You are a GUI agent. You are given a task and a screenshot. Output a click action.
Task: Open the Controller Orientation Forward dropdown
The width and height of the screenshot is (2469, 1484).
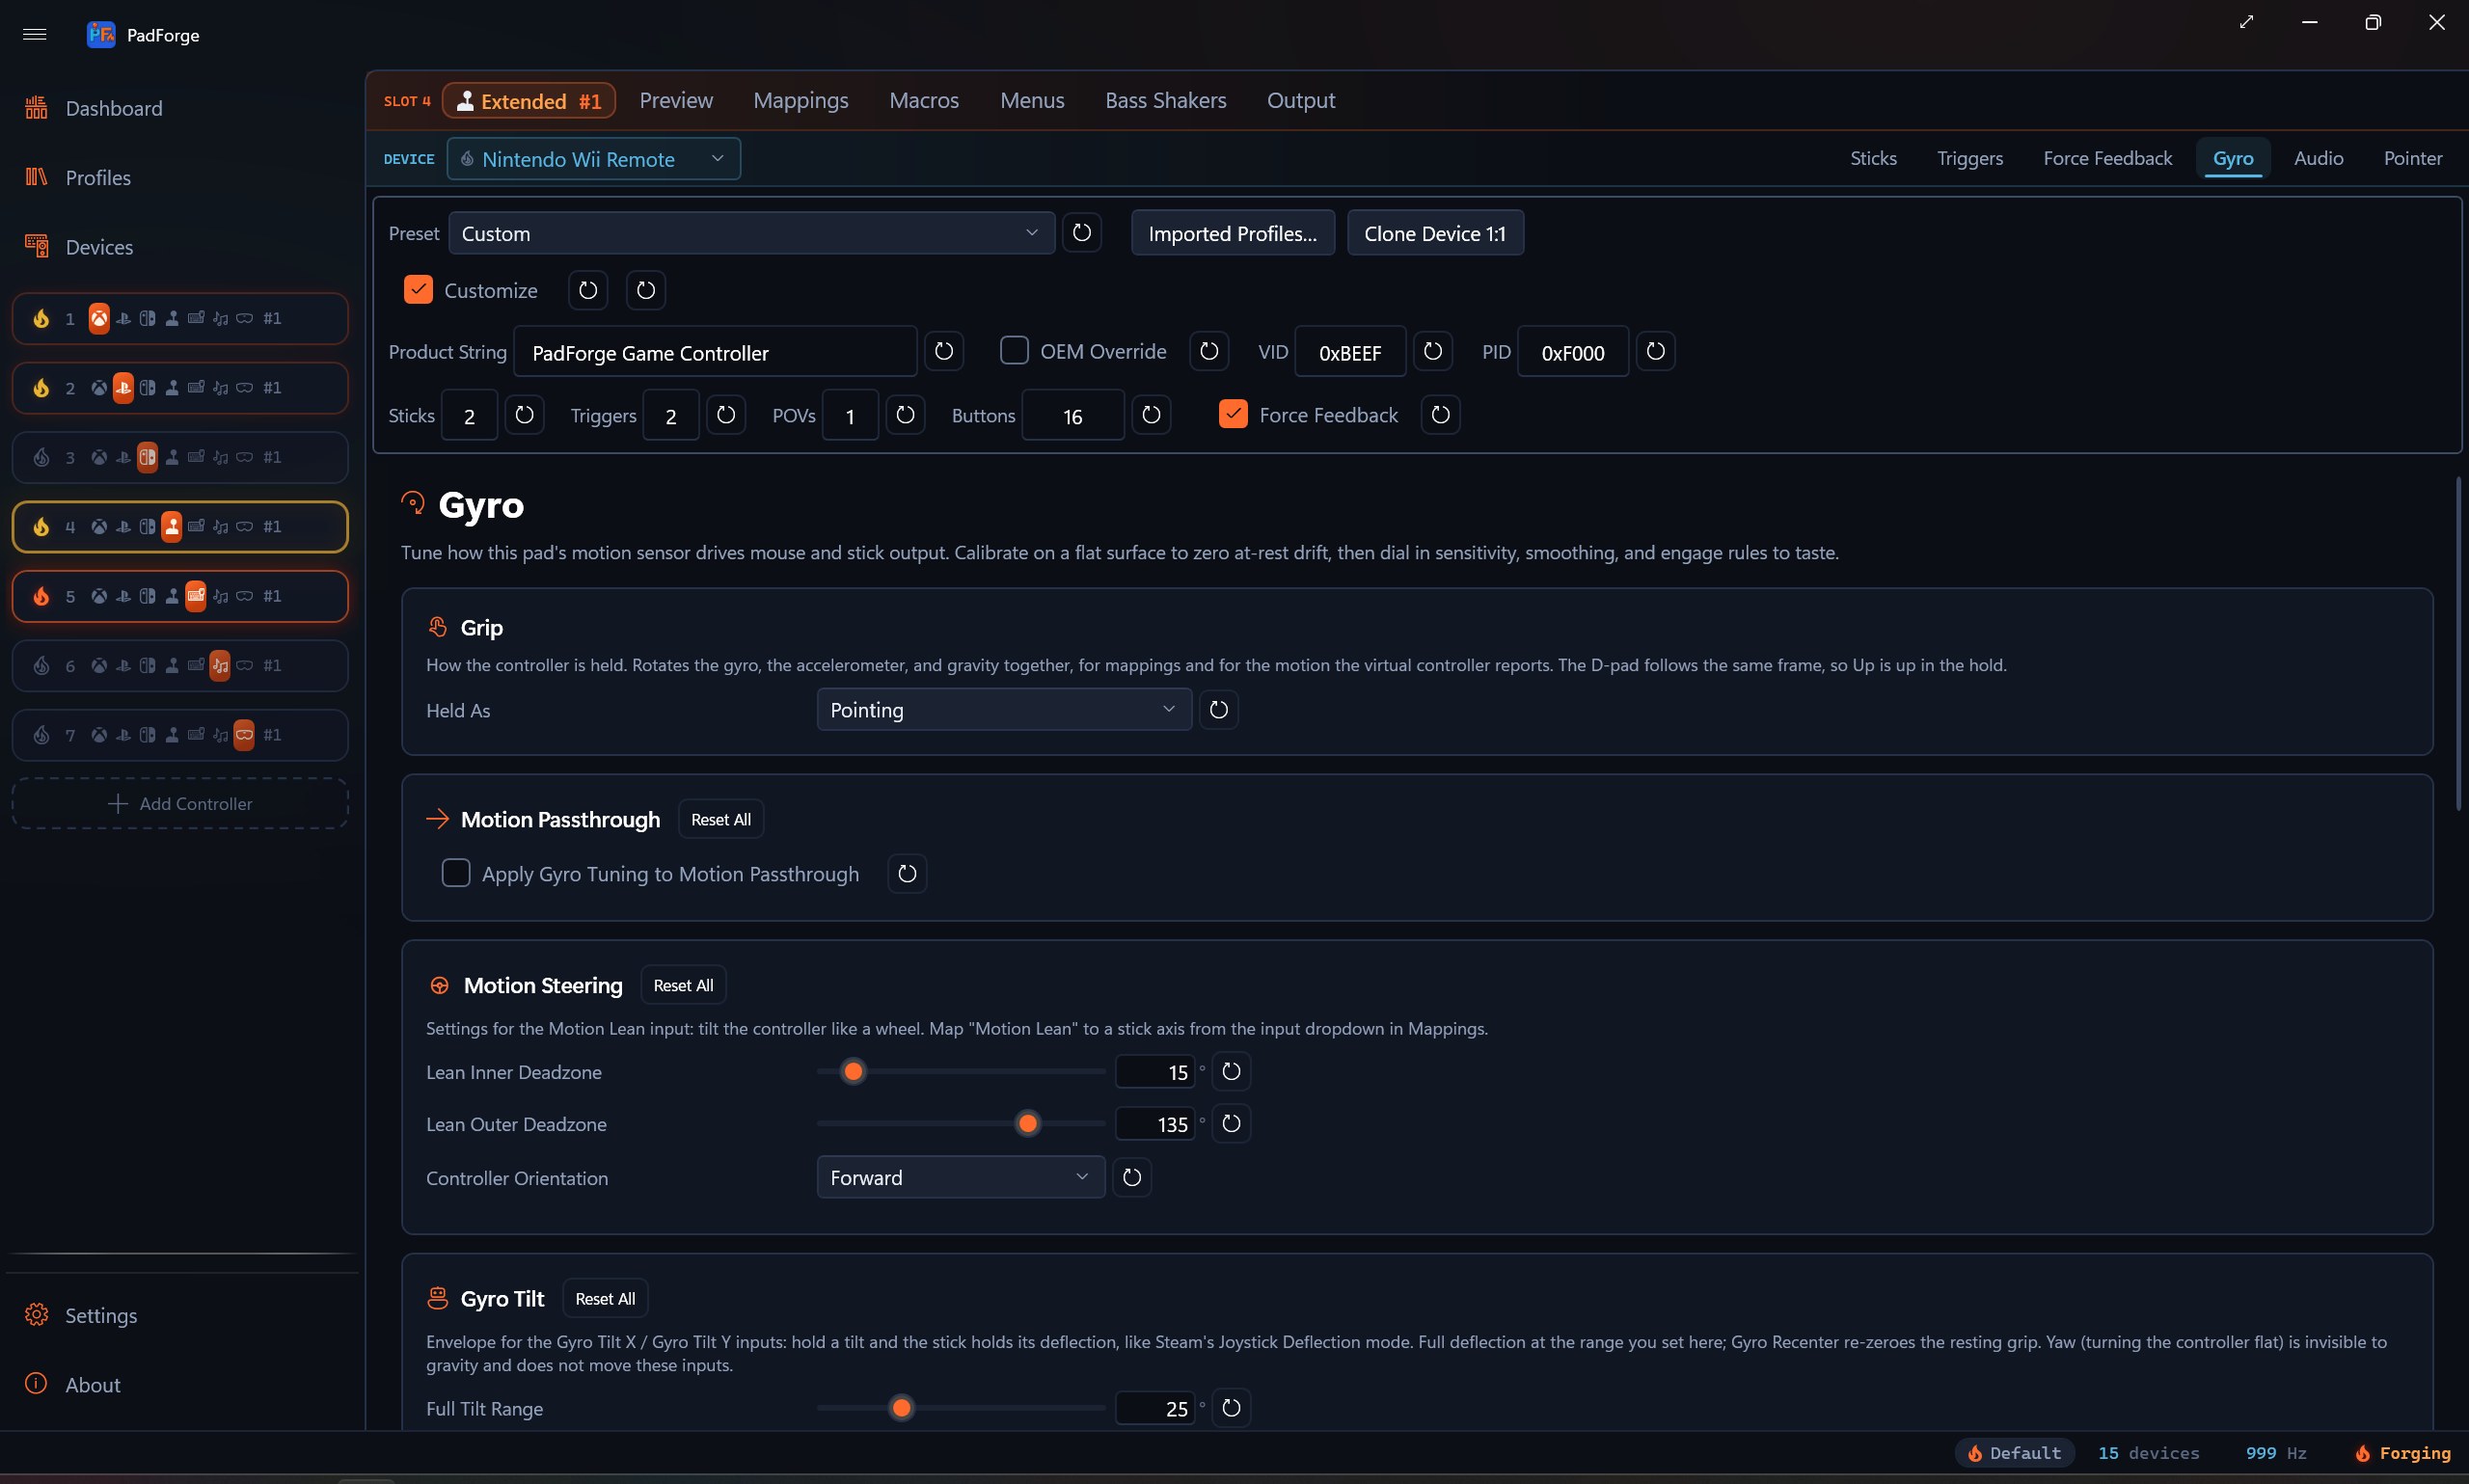[x=960, y=1177]
